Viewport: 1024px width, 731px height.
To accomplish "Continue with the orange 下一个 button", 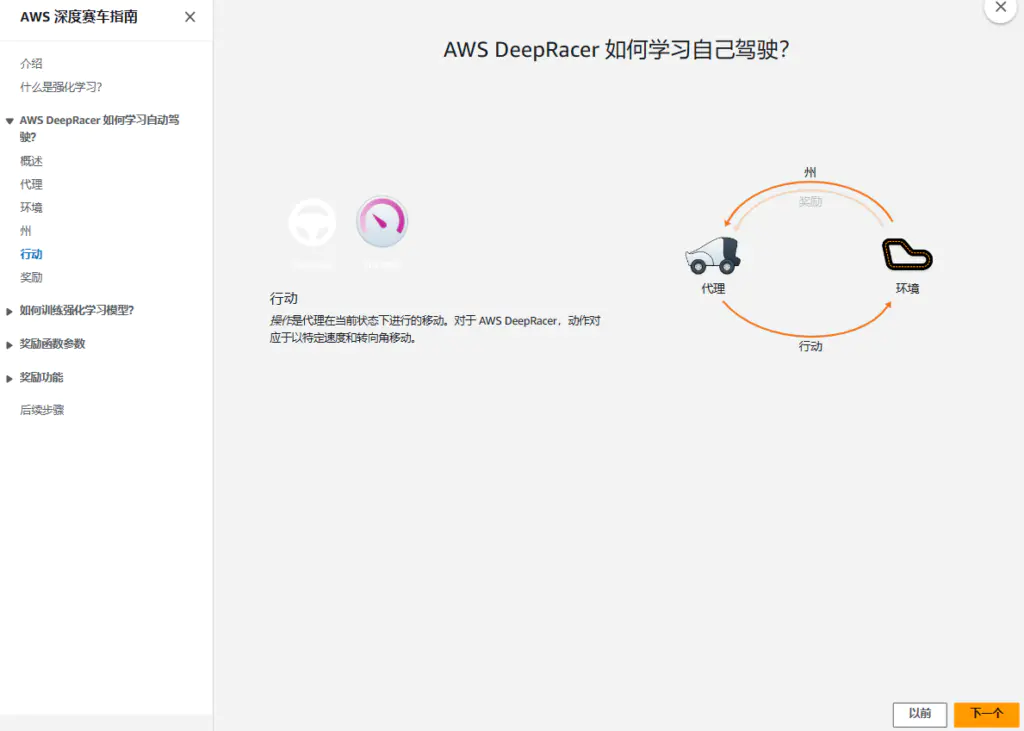I will 986,714.
